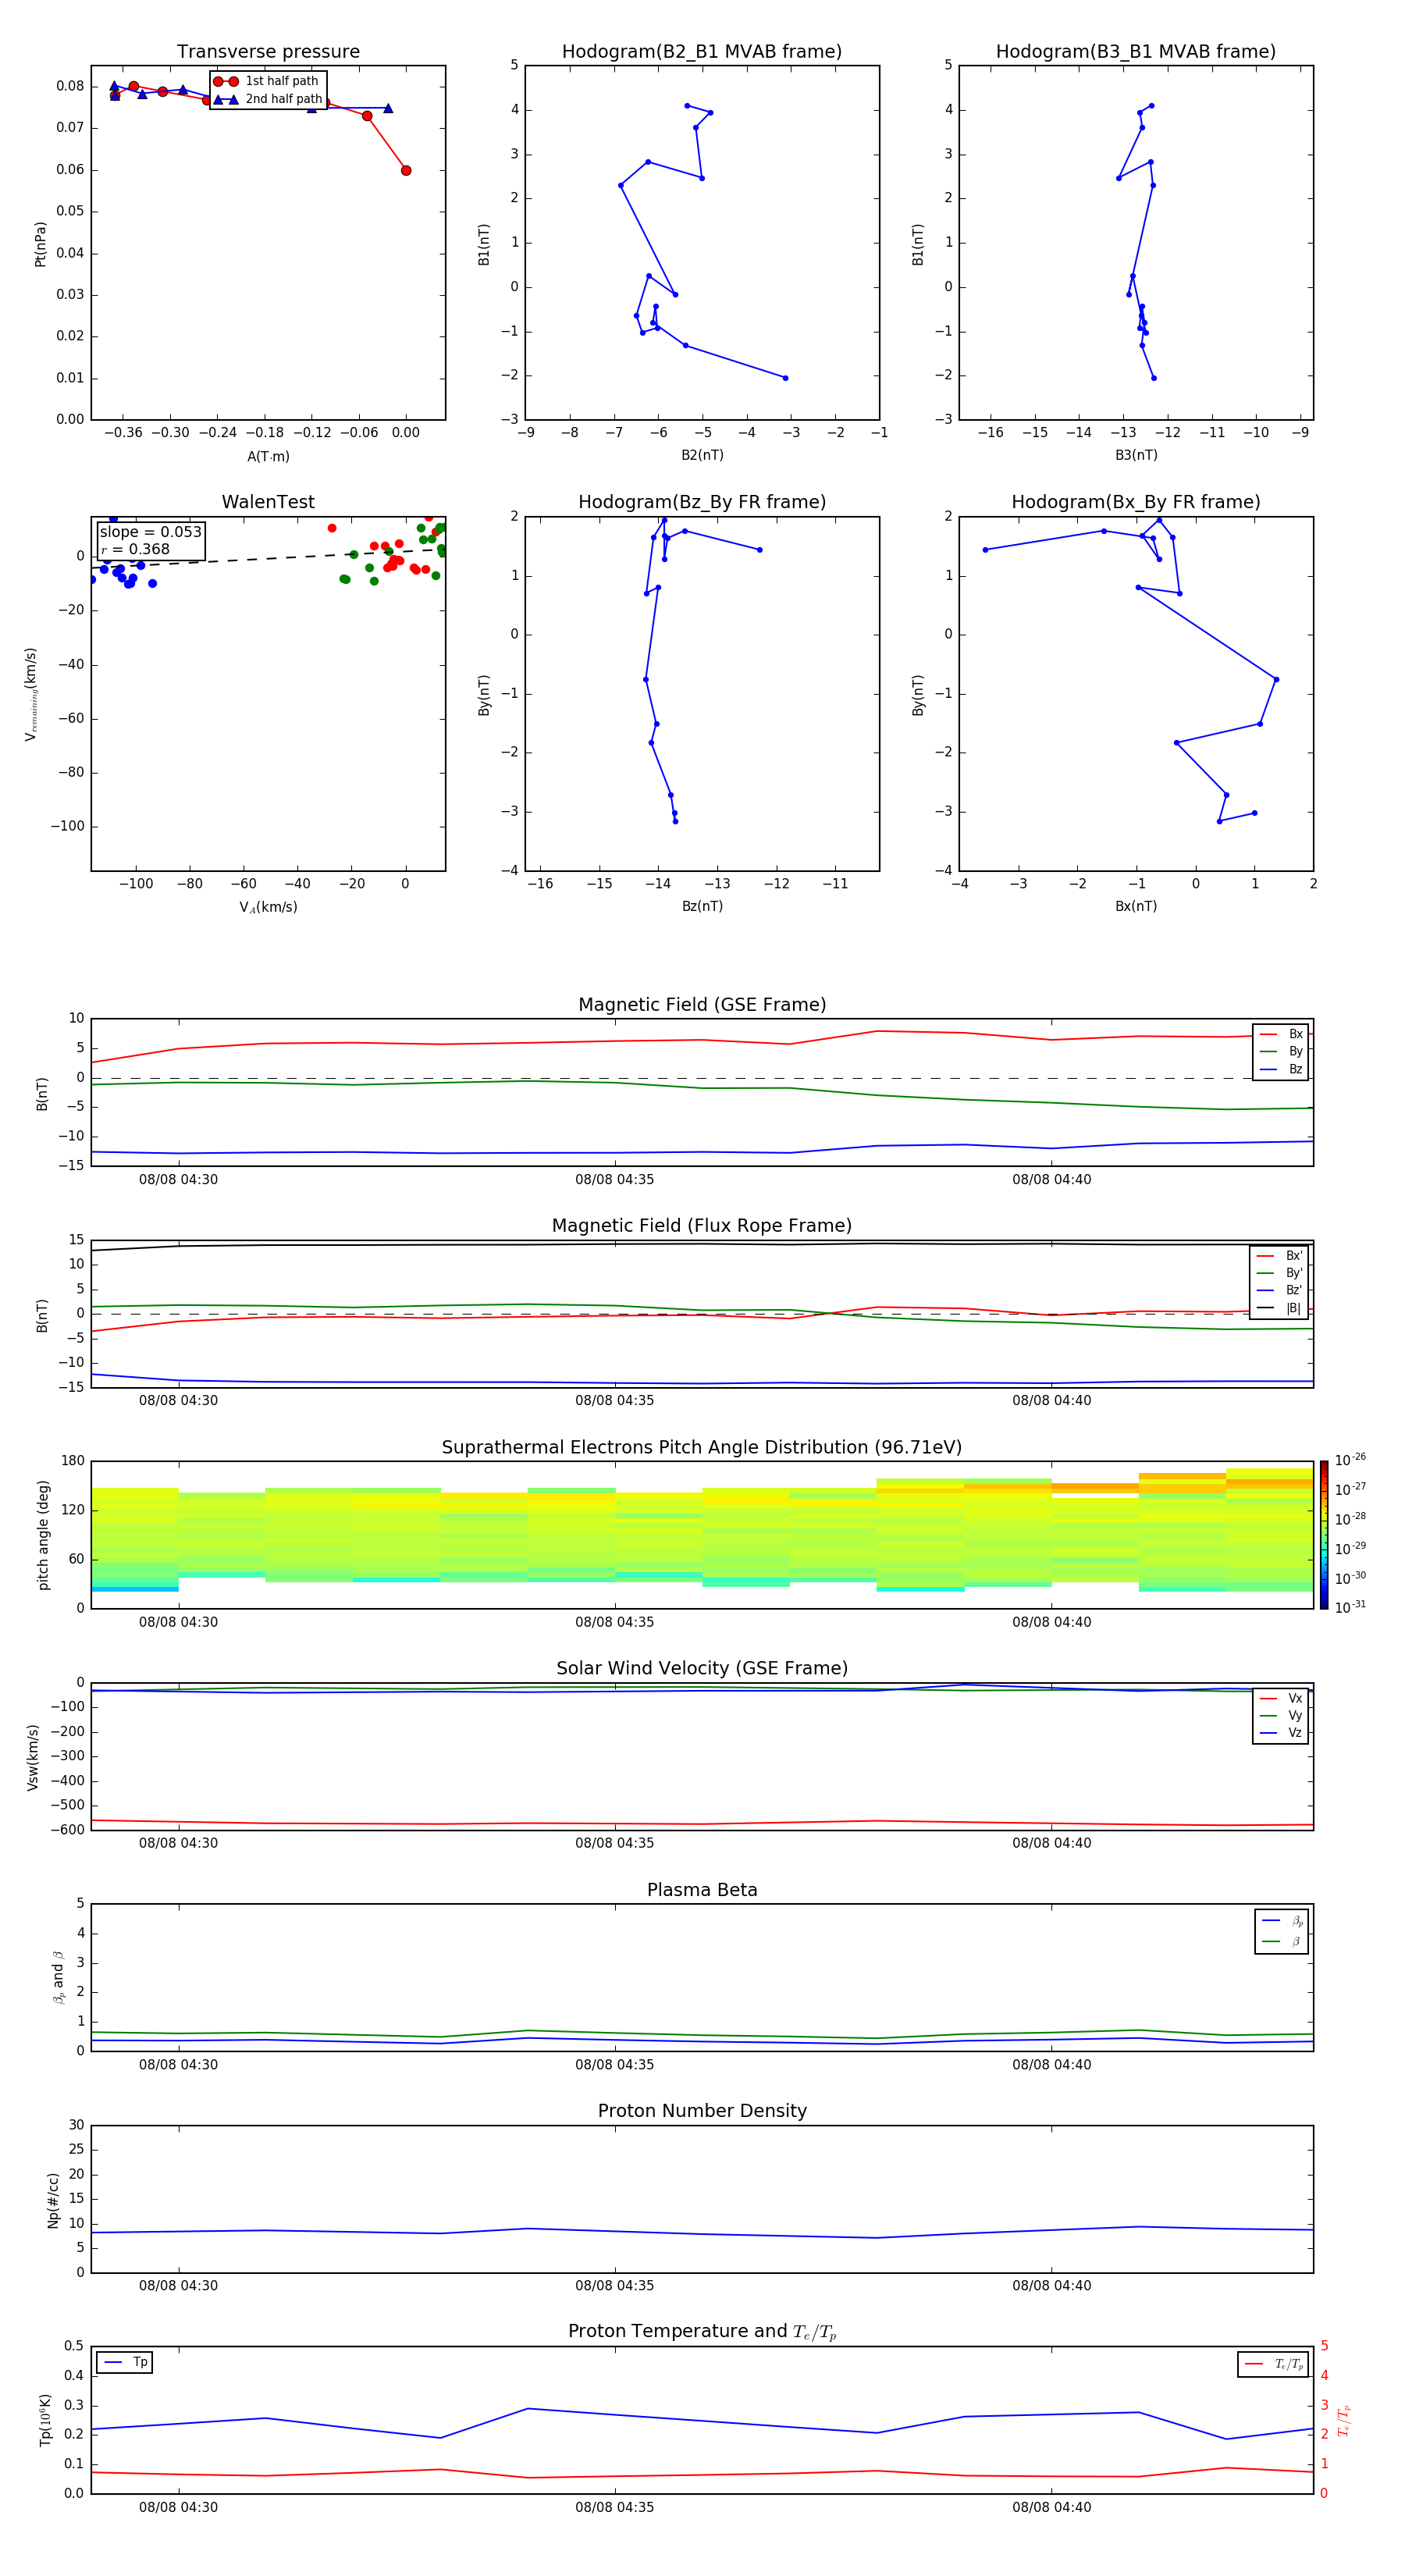1405x2576 pixels.
Task: Click the 'Hodogram(B3_B1 MVAB frame)' title
Action: 1136,52
